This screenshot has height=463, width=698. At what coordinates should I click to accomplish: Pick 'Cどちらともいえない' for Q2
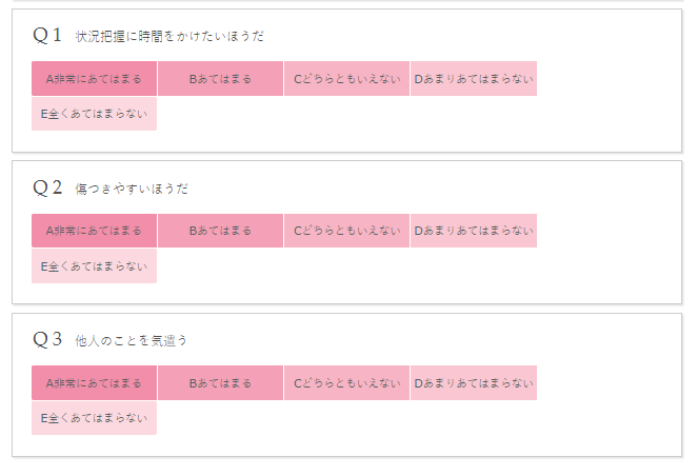[x=346, y=231]
